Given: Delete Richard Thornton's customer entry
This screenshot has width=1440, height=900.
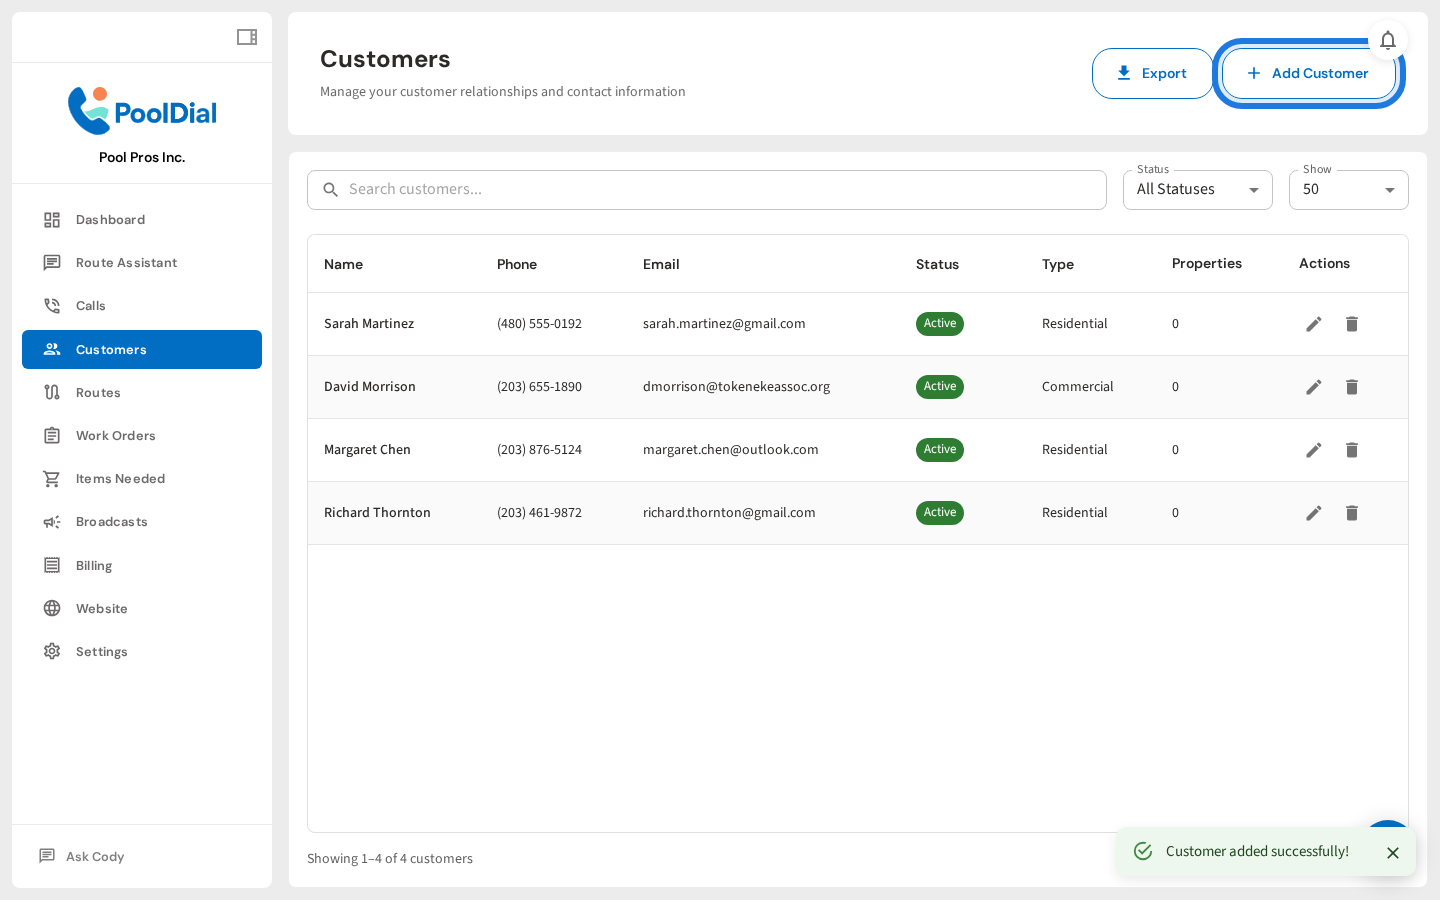Looking at the screenshot, I should [1351, 513].
